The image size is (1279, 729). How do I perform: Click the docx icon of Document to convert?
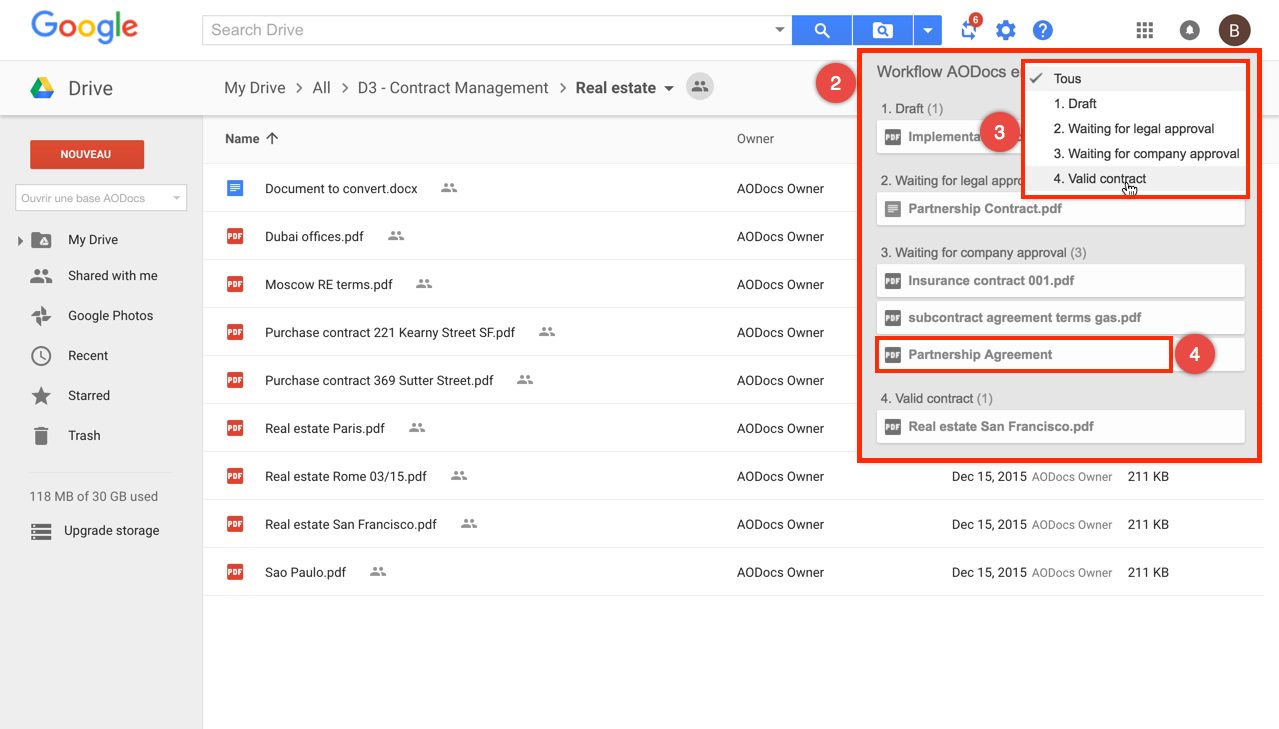235,188
